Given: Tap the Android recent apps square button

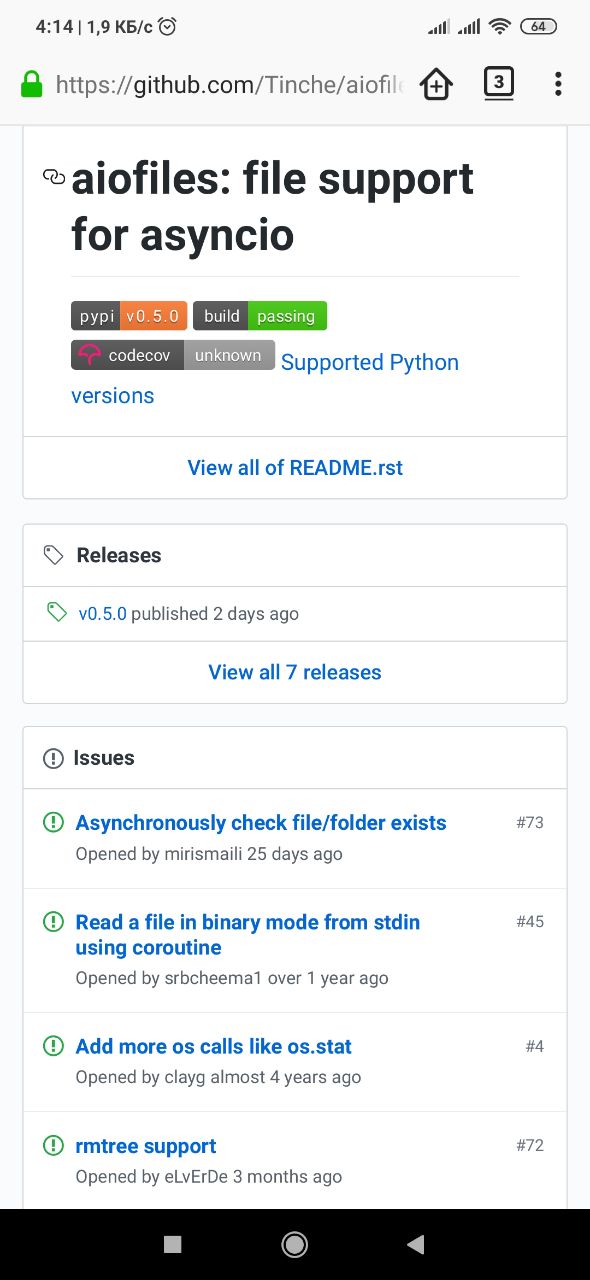Looking at the screenshot, I should point(173,1244).
